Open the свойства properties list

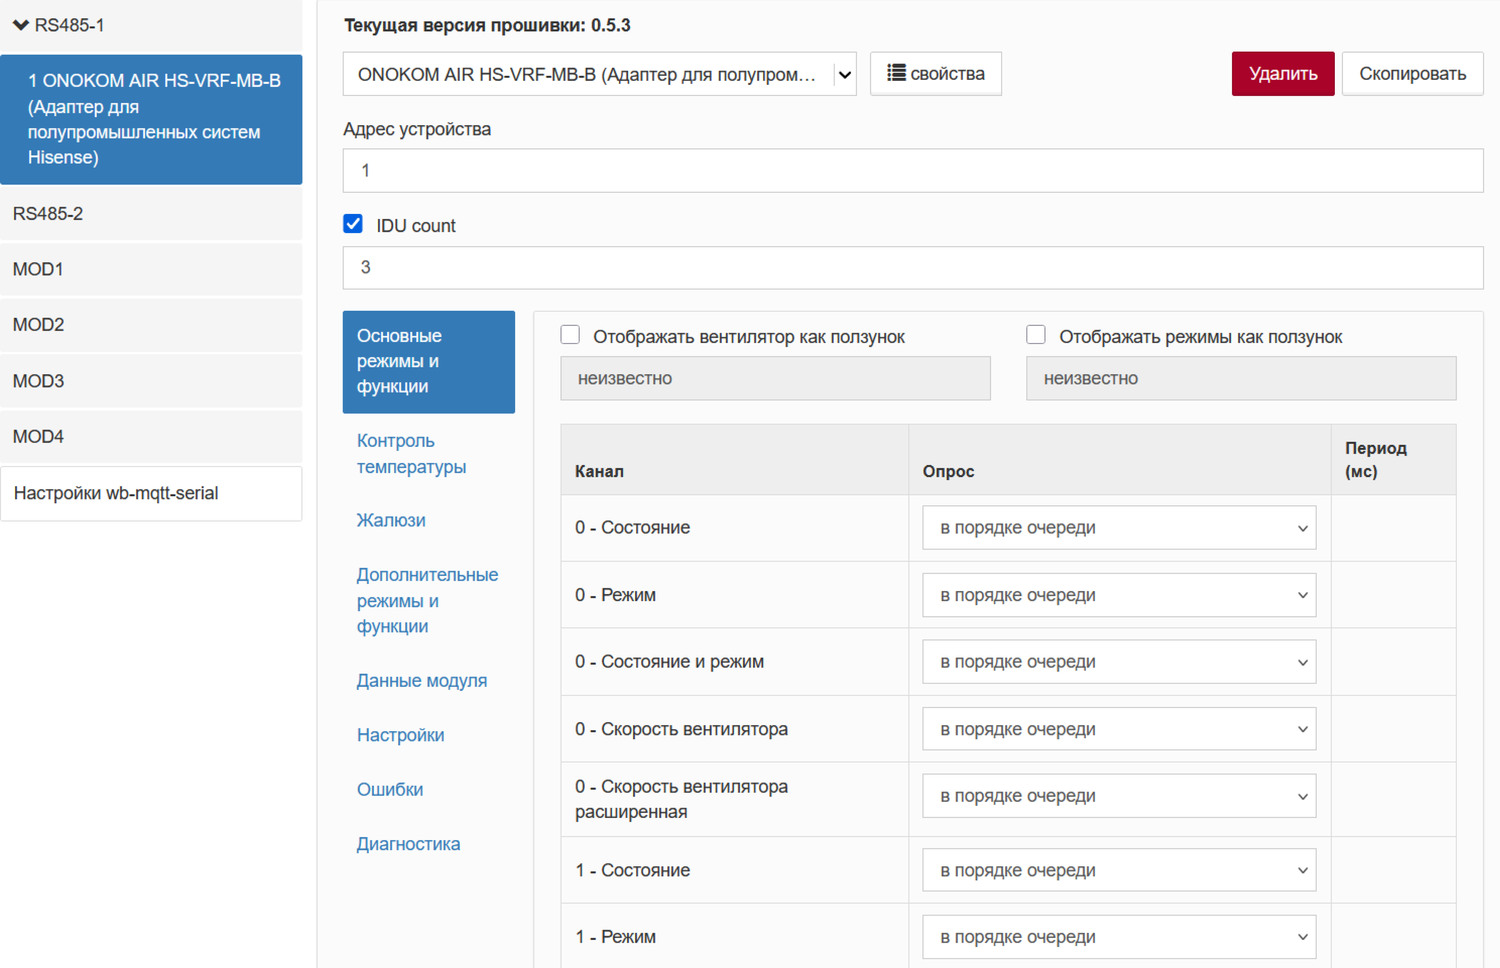pyautogui.click(x=935, y=74)
